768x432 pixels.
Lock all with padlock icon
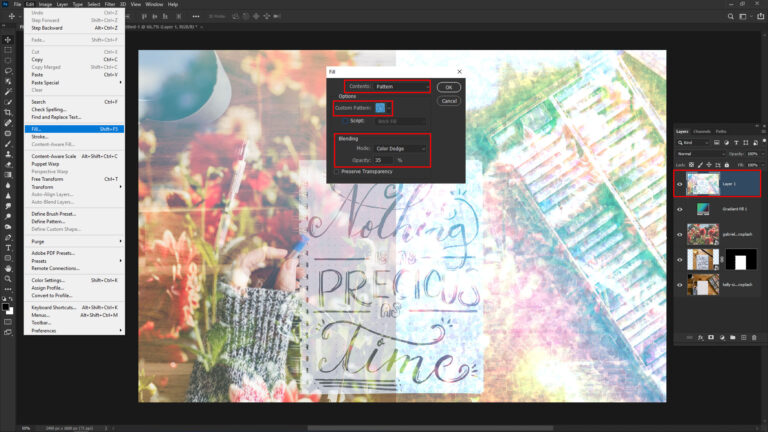pos(727,165)
